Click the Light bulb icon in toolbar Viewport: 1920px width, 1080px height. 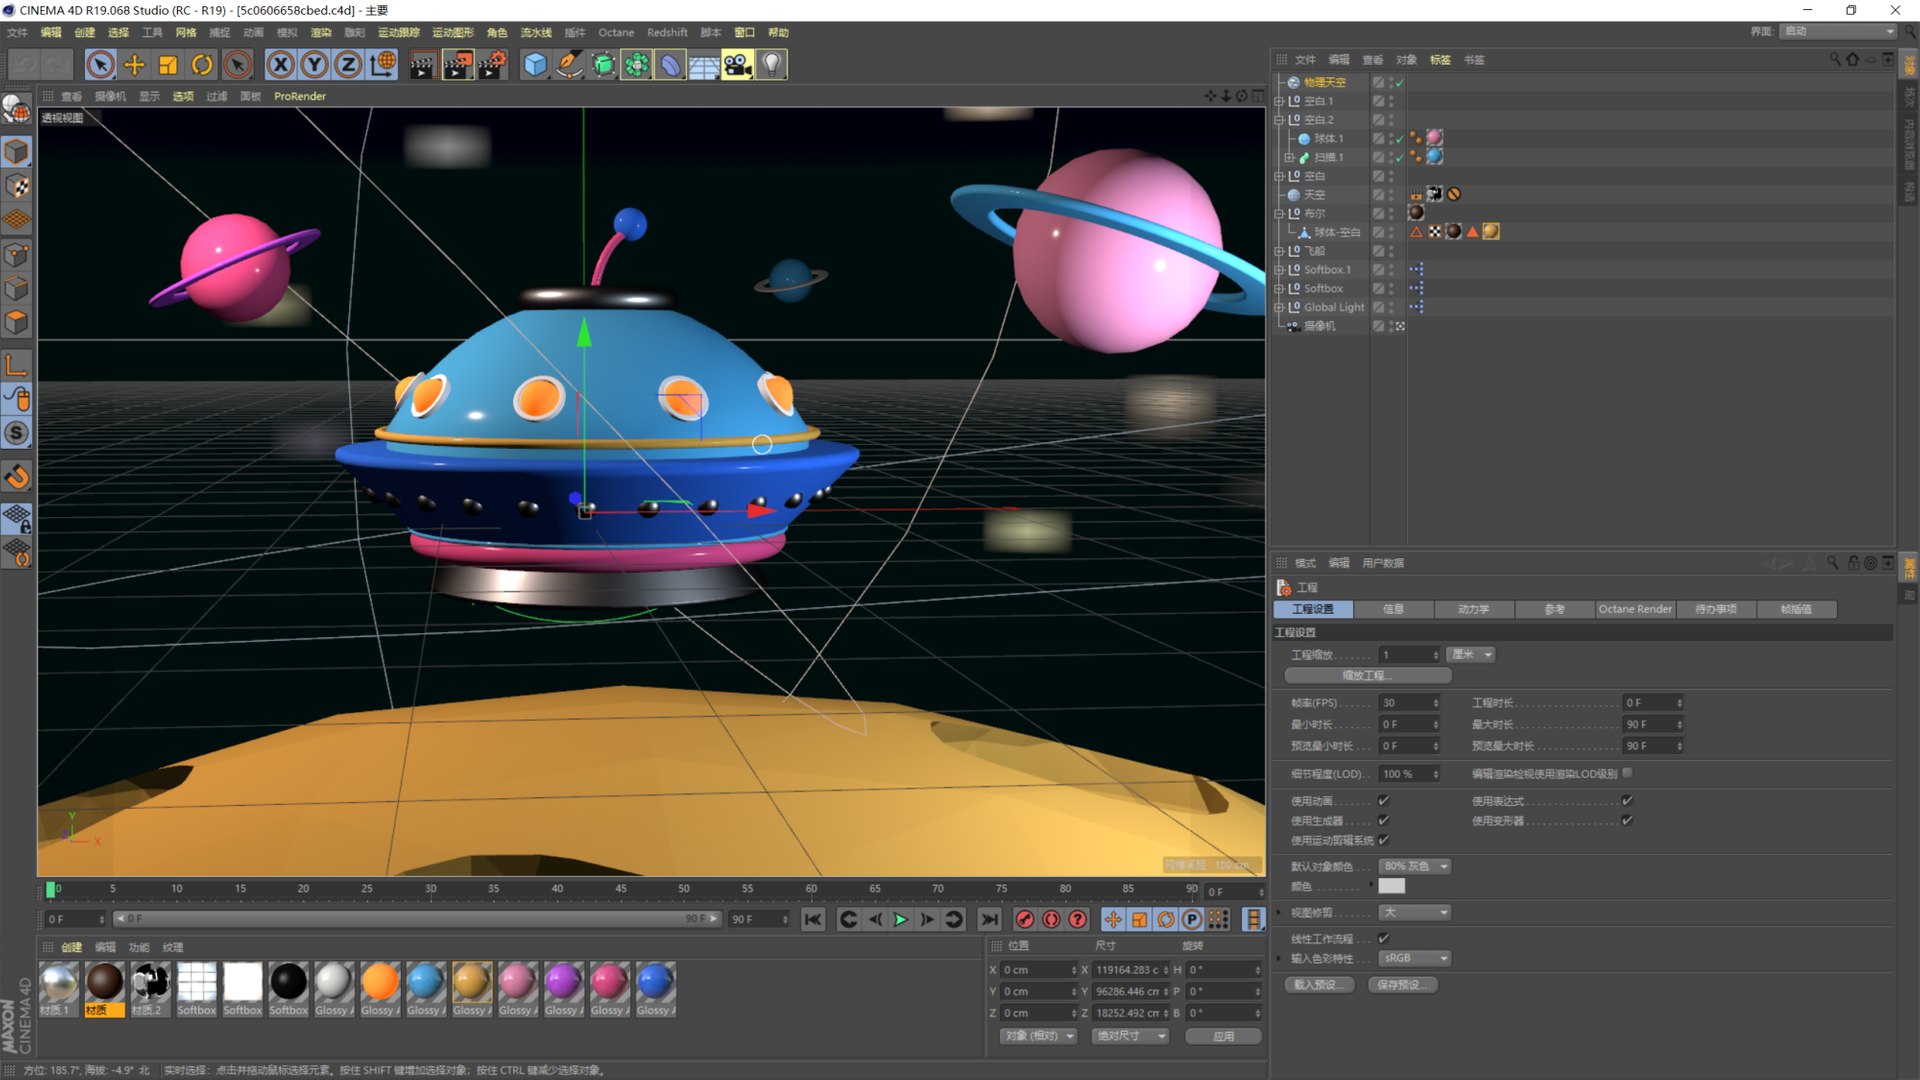[x=771, y=65]
